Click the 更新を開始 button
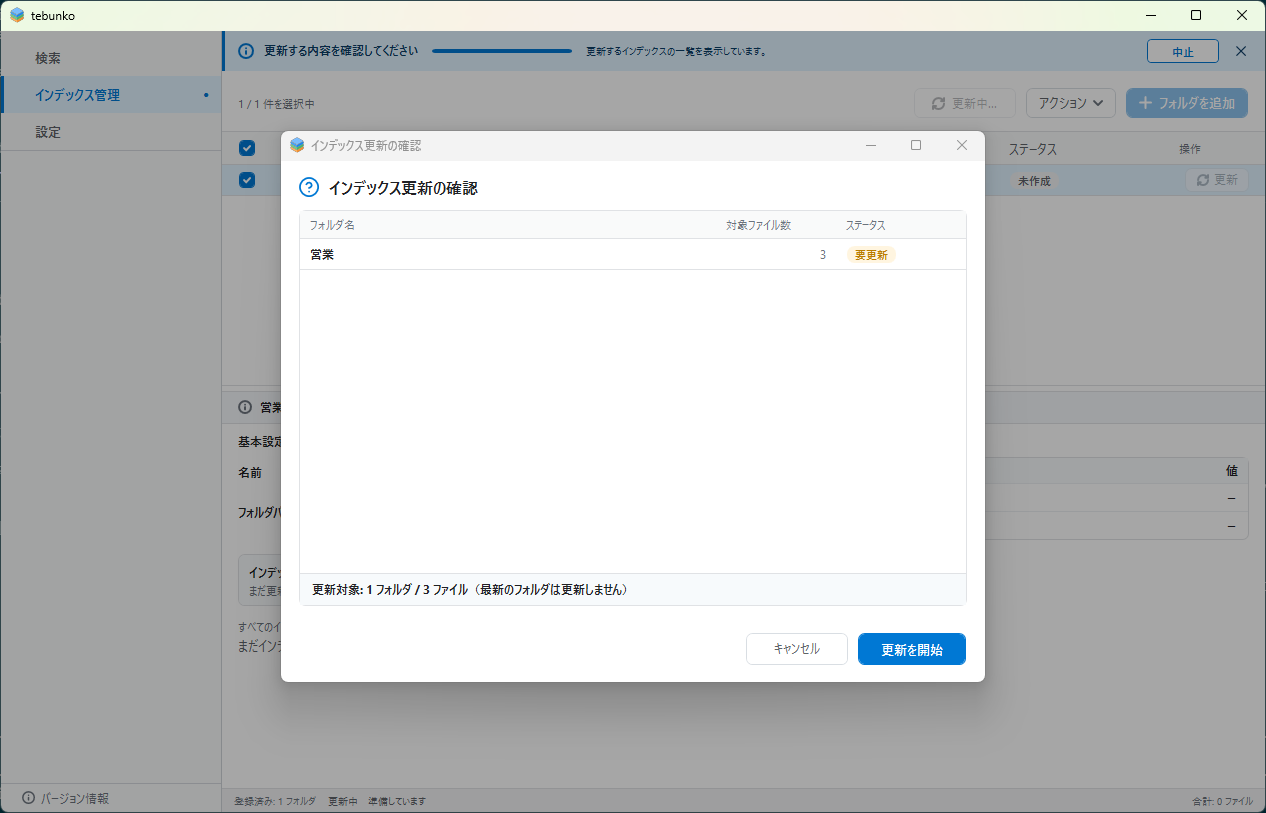Viewport: 1266px width, 813px height. 911,649
